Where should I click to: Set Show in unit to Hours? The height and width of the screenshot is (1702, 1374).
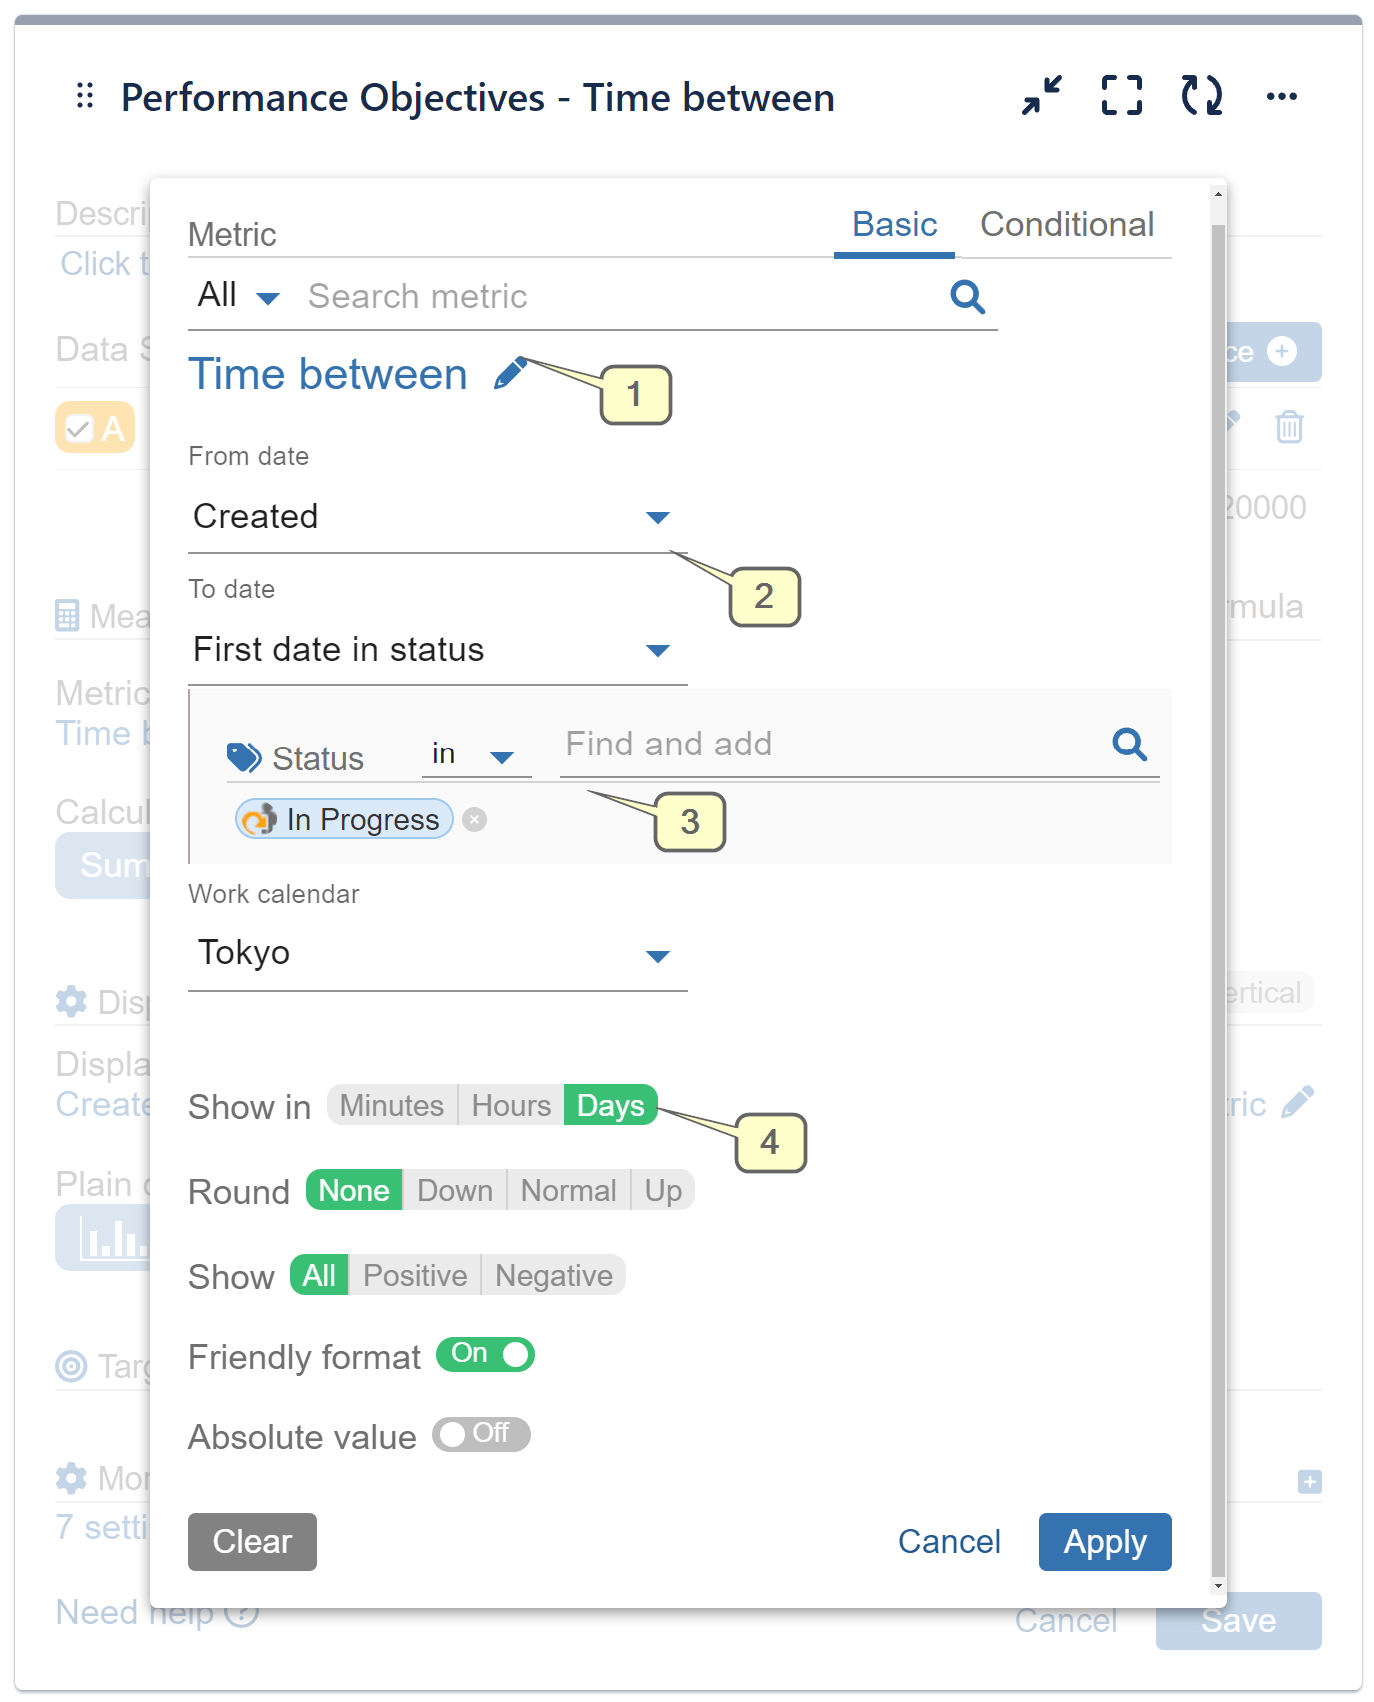pyautogui.click(x=511, y=1106)
